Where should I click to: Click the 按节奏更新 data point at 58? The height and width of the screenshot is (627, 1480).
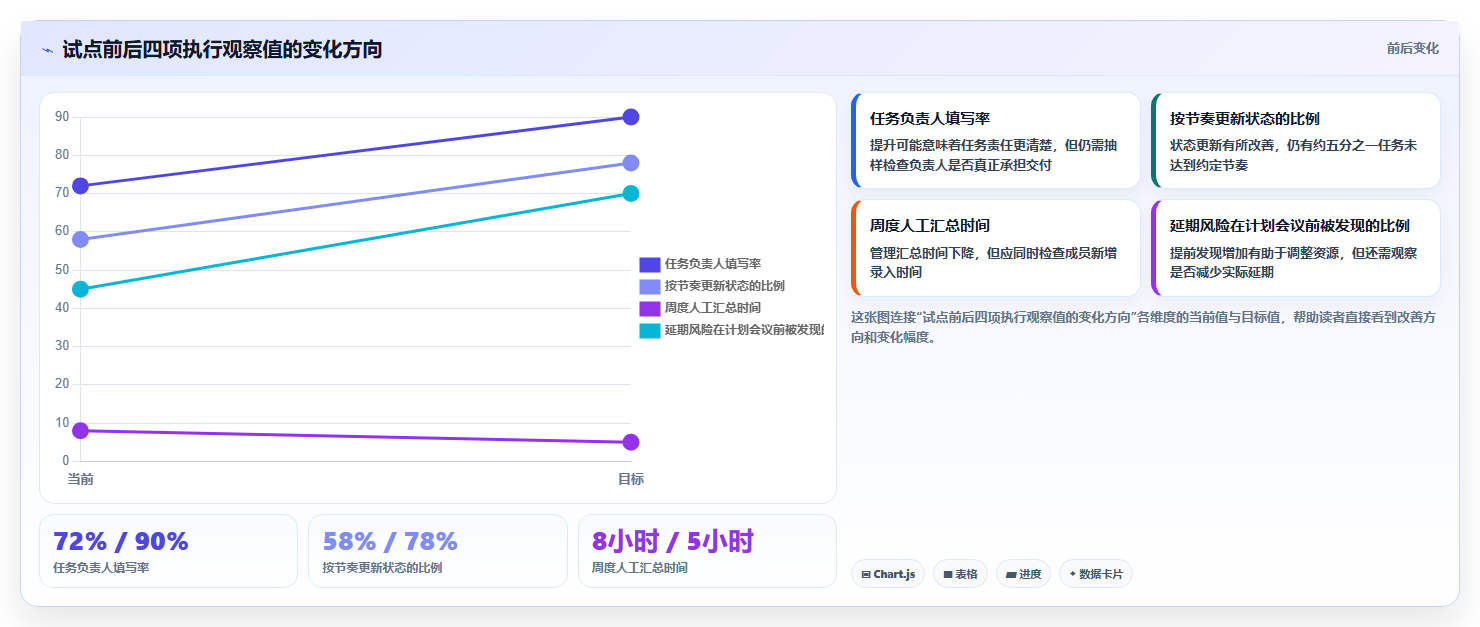(80, 239)
